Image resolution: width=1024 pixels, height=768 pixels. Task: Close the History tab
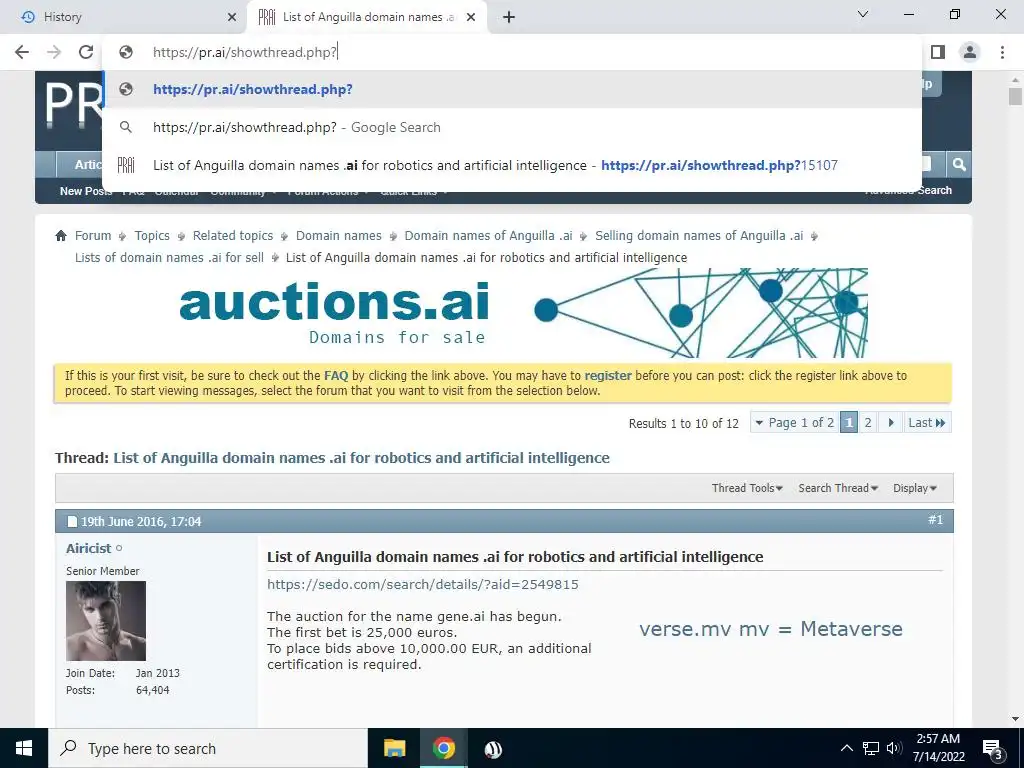click(231, 18)
